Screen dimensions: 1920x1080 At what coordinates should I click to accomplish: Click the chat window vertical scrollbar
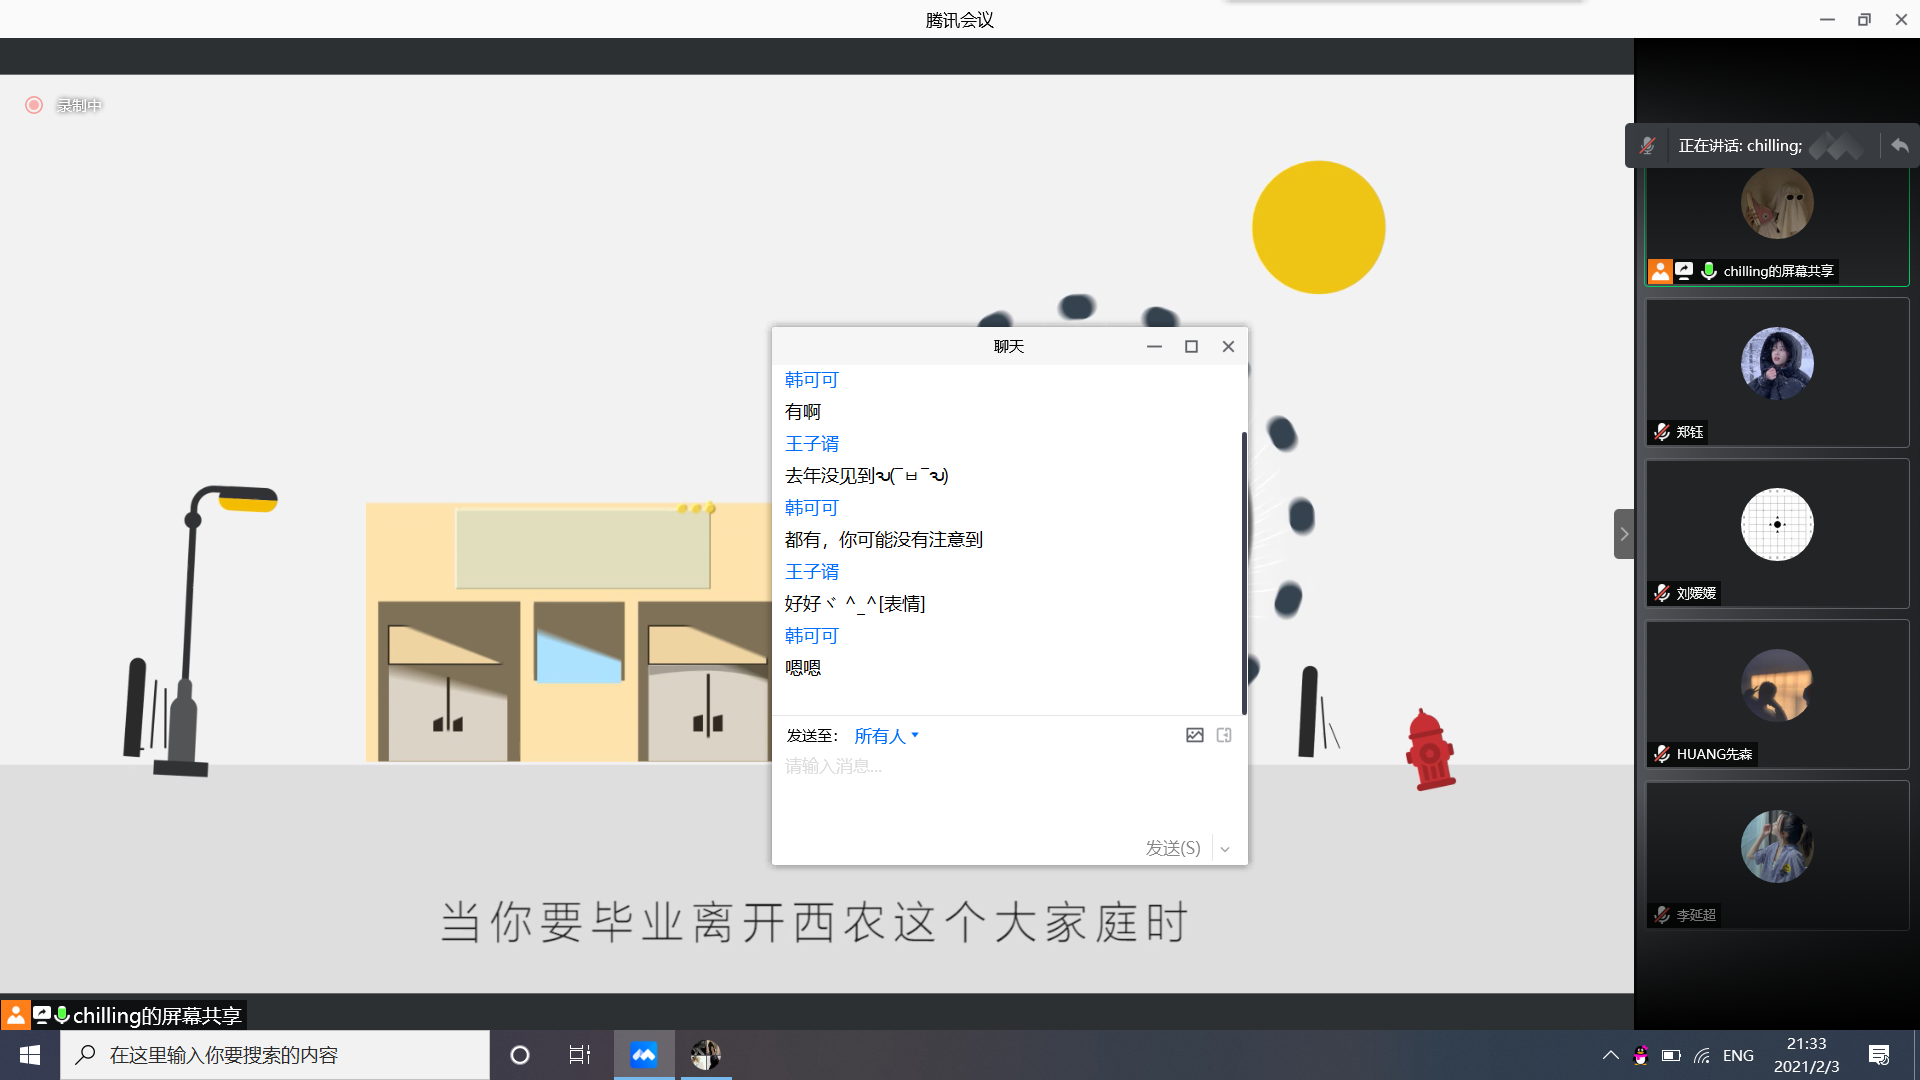click(1244, 572)
